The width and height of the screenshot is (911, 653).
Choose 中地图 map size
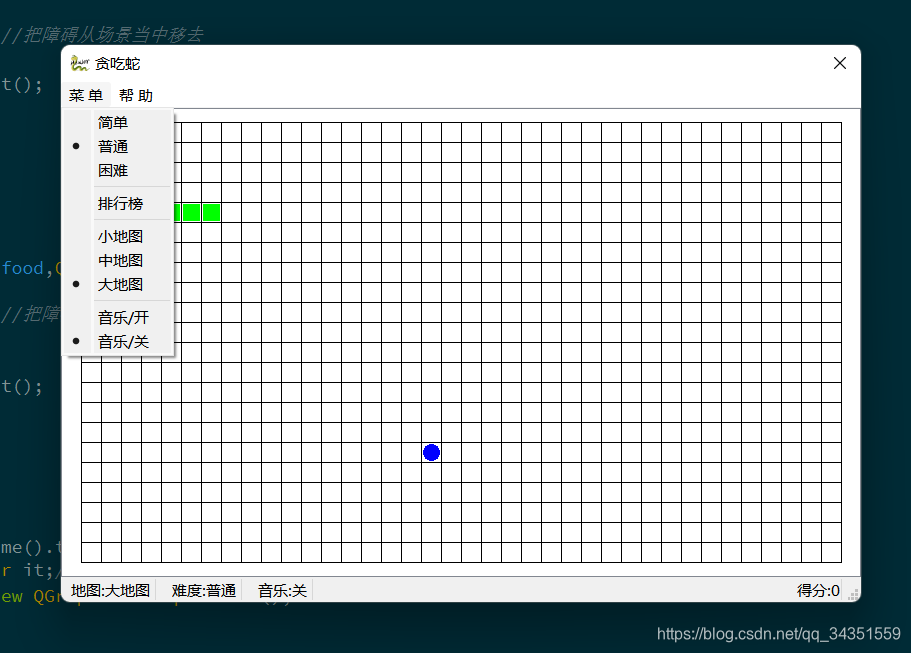tap(118, 260)
